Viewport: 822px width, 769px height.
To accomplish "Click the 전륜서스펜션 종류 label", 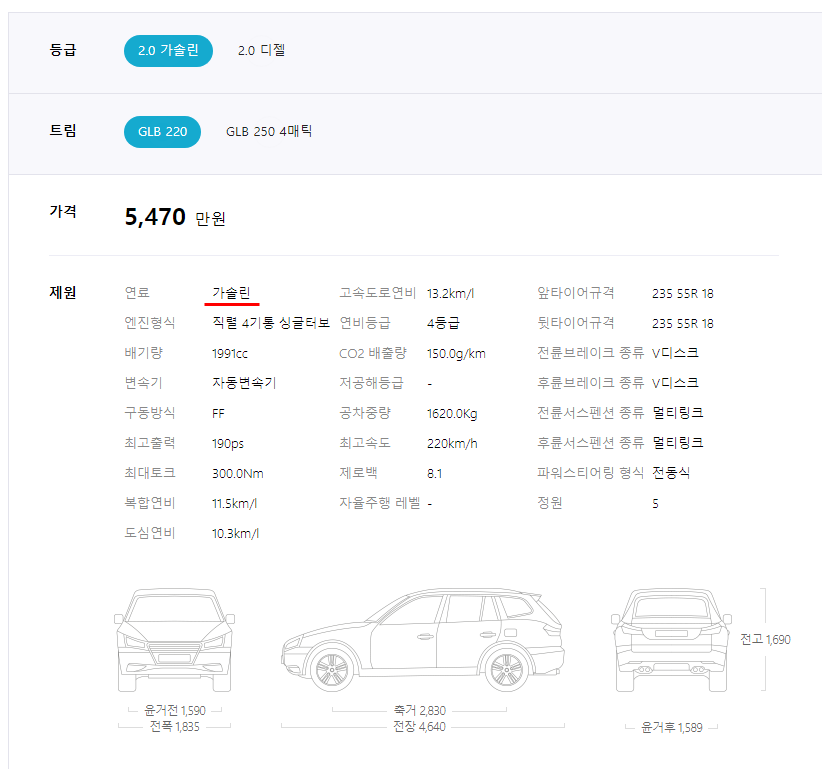I will click(x=590, y=413).
